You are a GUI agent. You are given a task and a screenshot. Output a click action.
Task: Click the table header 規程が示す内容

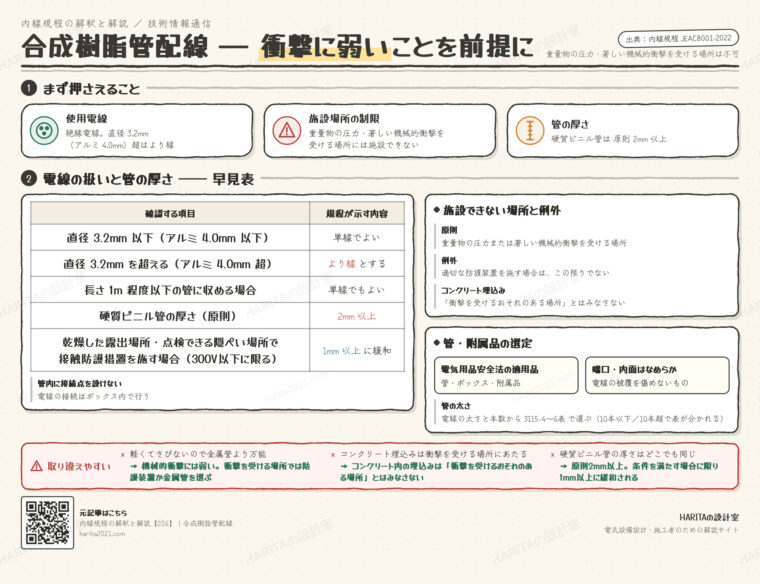357,213
